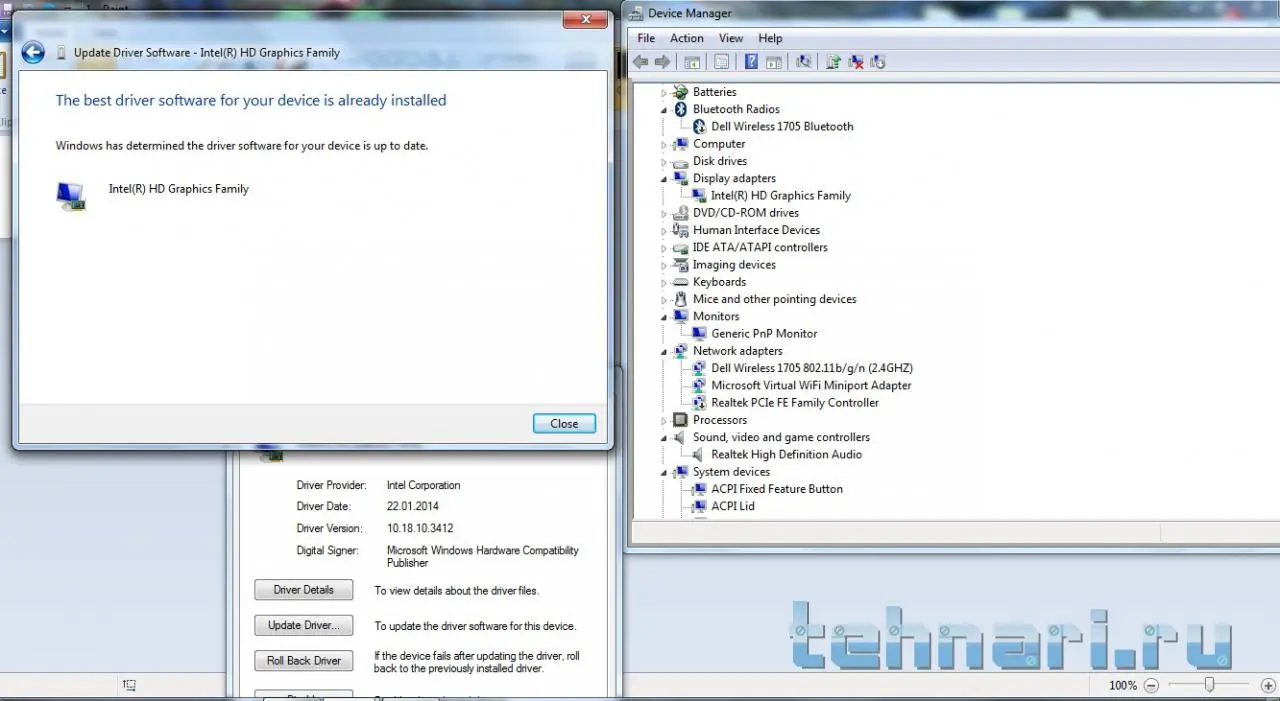1280x701 pixels.
Task: Click Dell Wireless 1705 Bluetooth device icon
Action: [x=699, y=126]
